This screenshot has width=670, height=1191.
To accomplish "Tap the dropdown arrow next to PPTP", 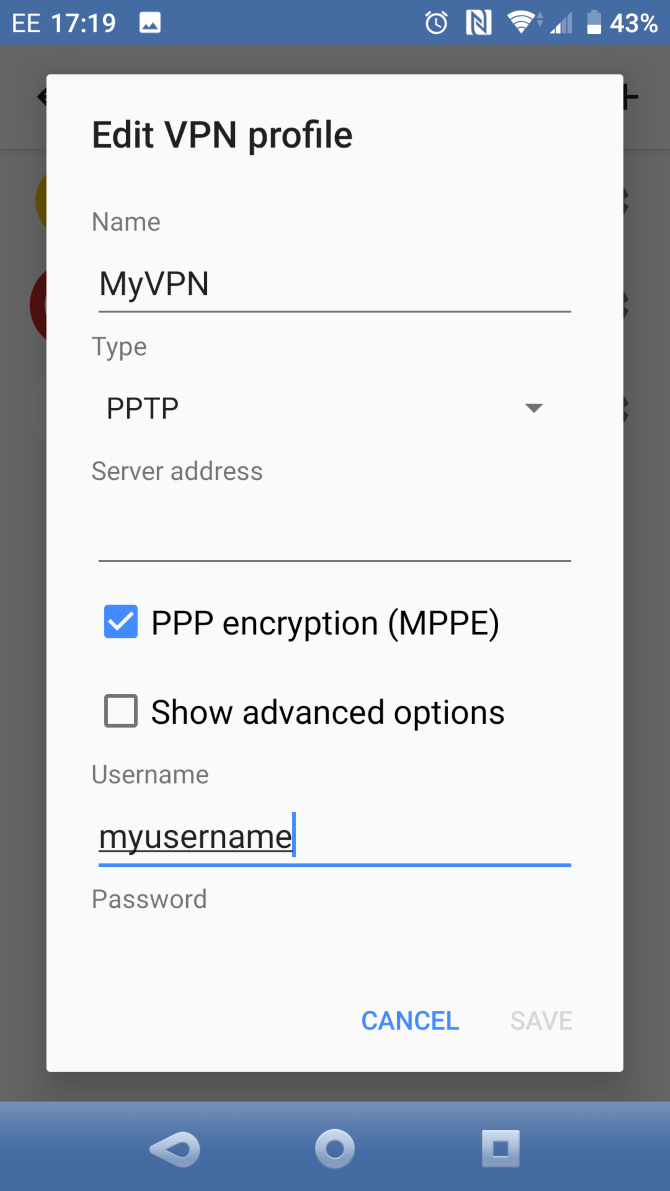I will click(x=534, y=408).
